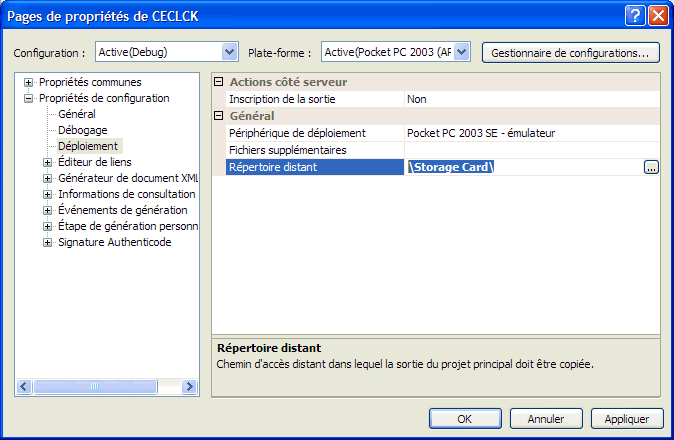The height and width of the screenshot is (440, 674).
Task: Click the Appliquer button
Action: pyautogui.click(x=627, y=418)
